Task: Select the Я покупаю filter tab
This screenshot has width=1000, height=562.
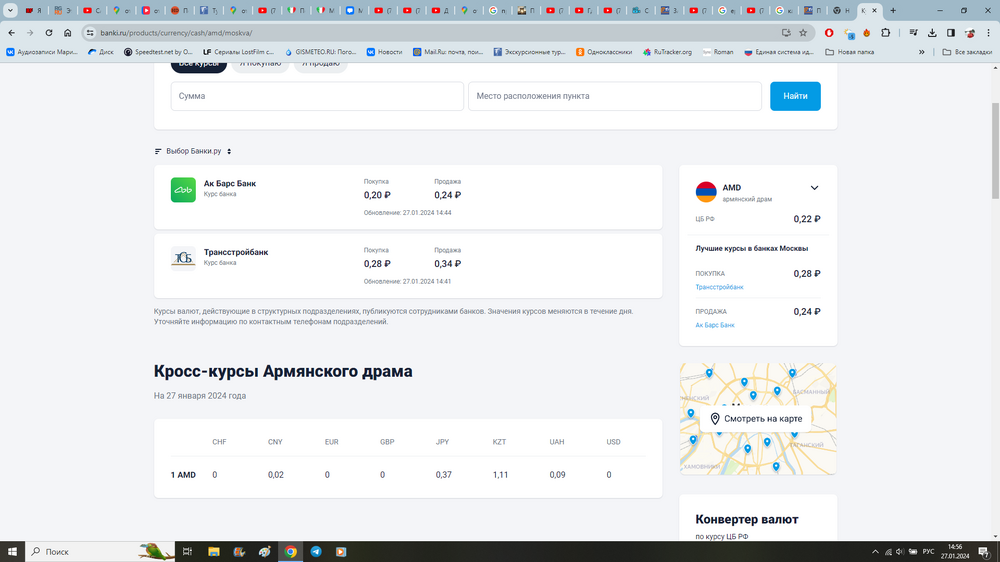Action: point(260,66)
